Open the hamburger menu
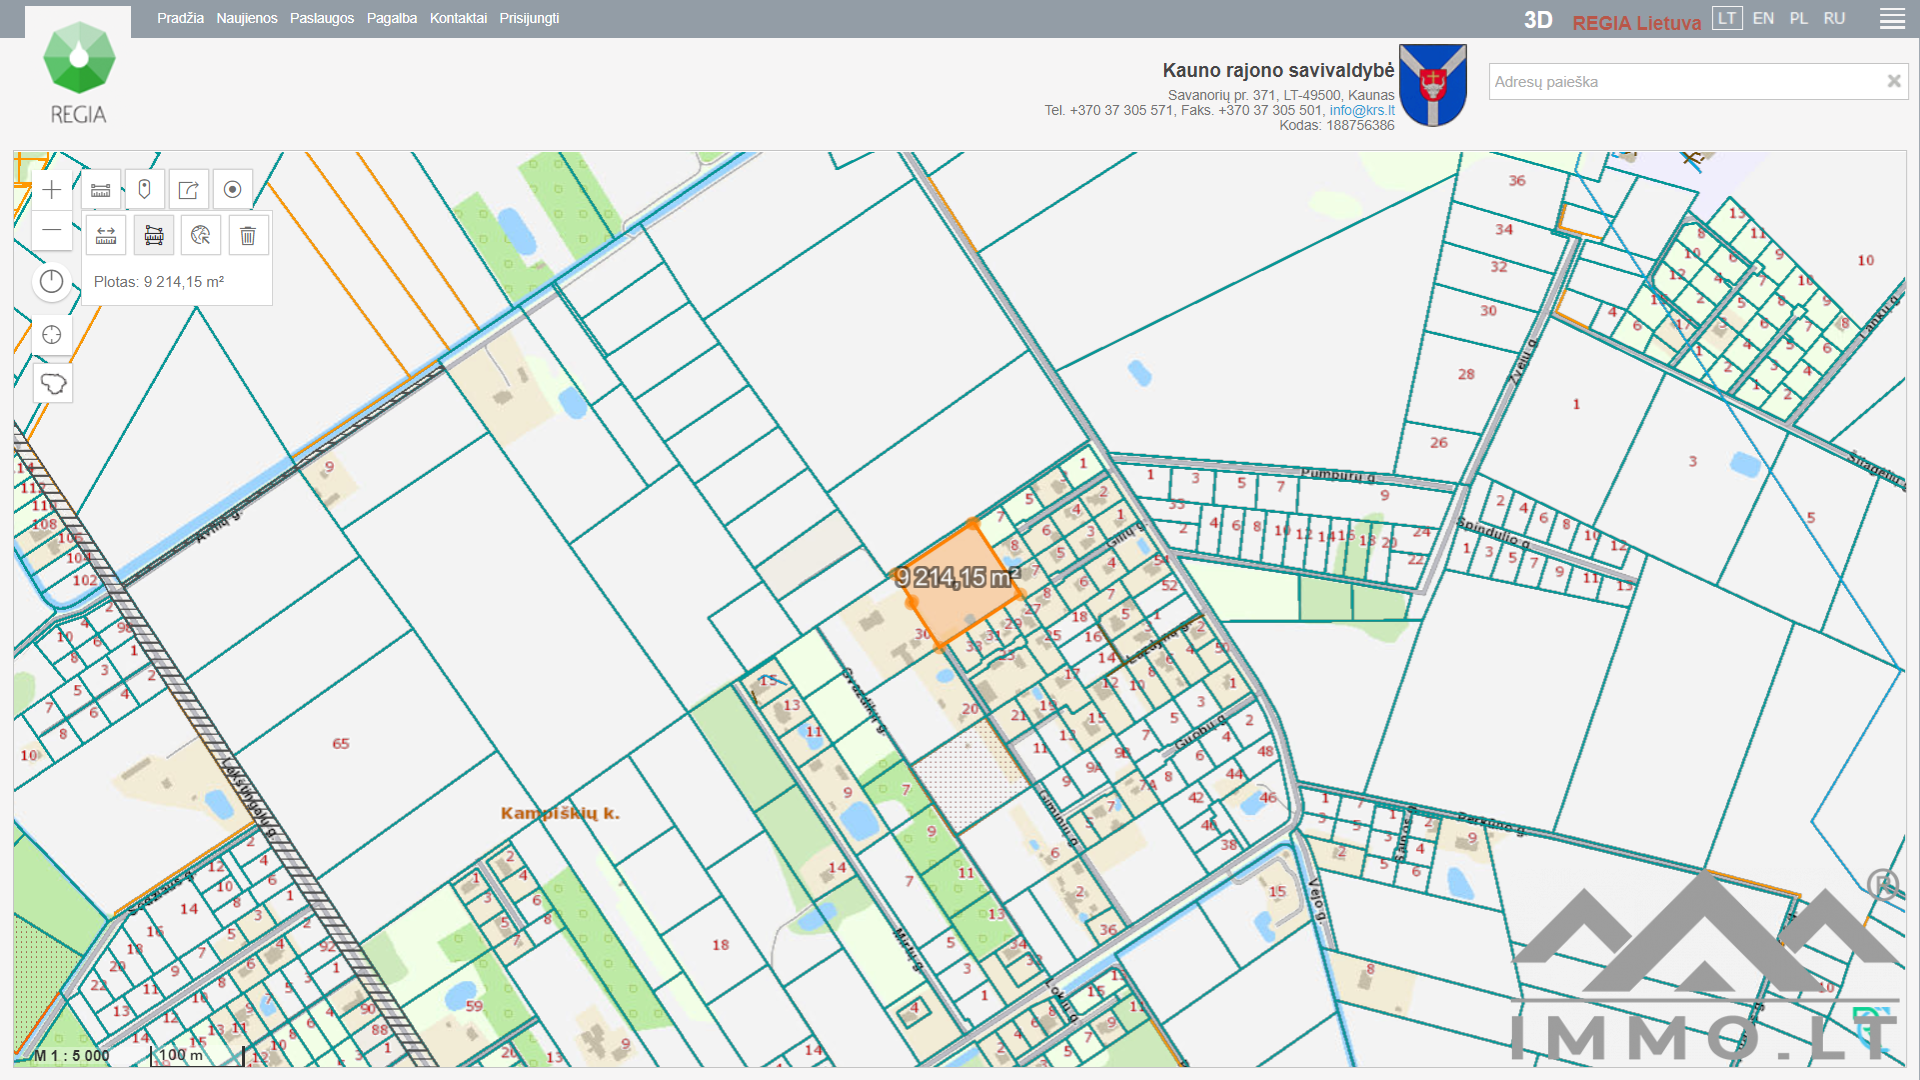The height and width of the screenshot is (1080, 1920). click(1892, 19)
